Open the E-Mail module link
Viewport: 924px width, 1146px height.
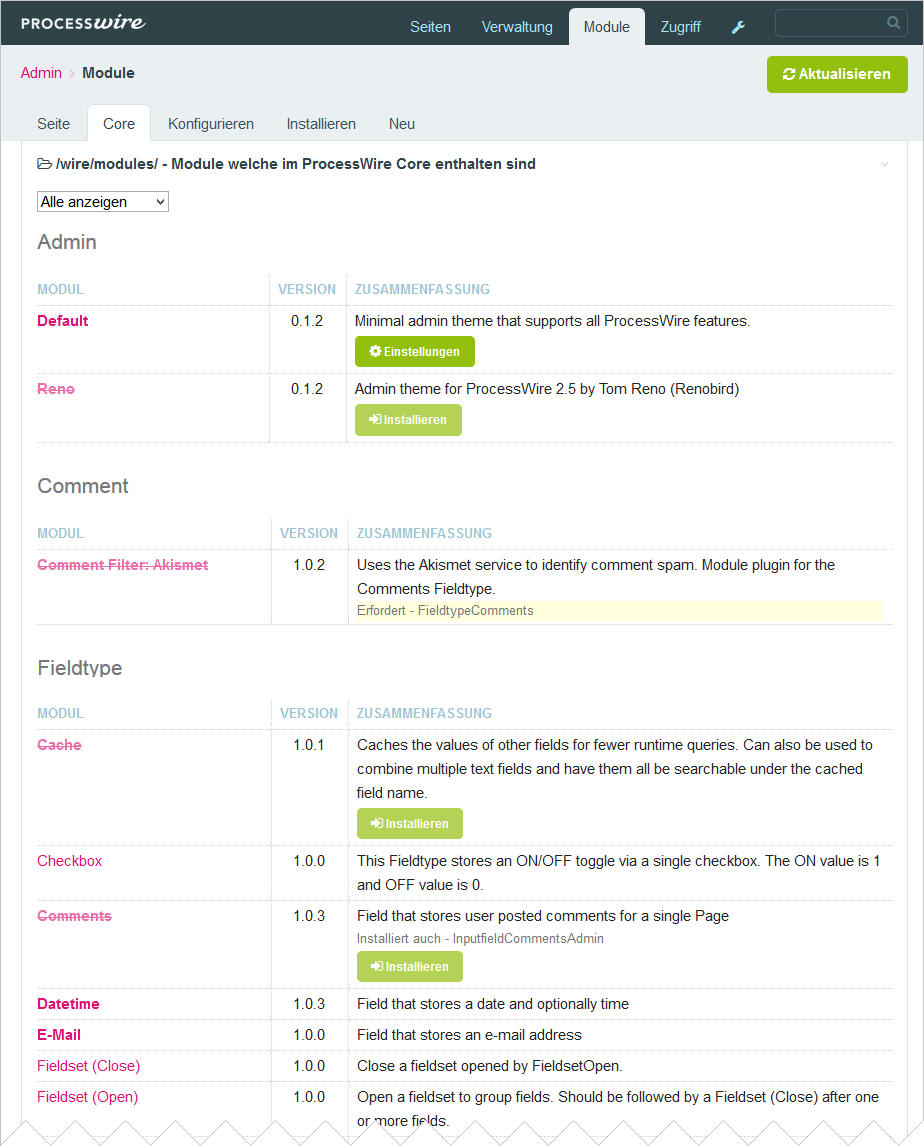point(59,1035)
